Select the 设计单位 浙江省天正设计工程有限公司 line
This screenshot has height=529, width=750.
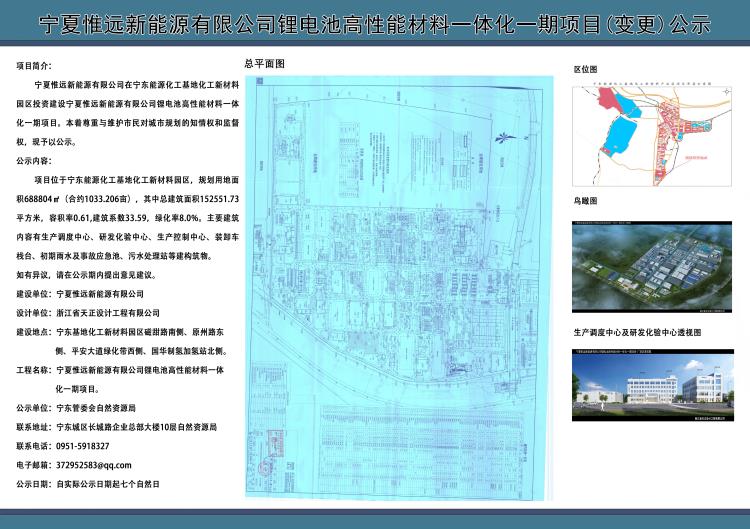click(88, 313)
